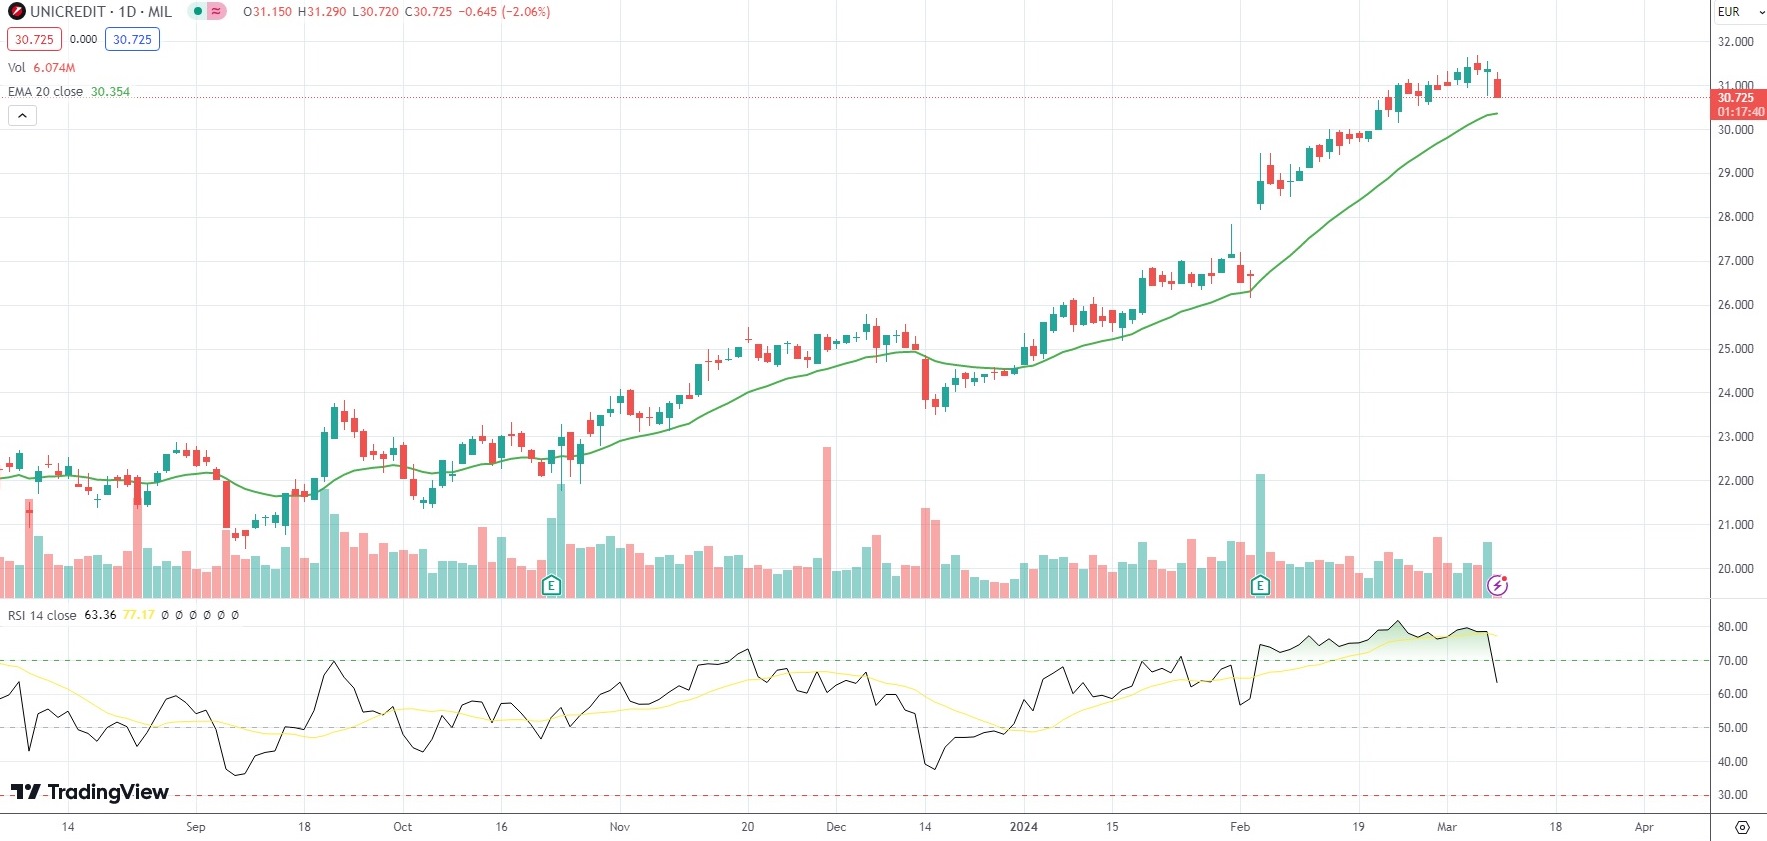Select the EMA 20 close legend

46,92
